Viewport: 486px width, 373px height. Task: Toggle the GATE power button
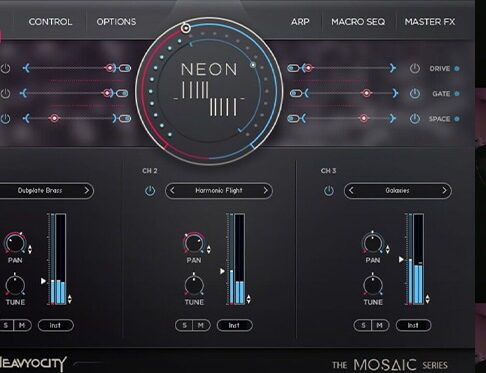(414, 94)
